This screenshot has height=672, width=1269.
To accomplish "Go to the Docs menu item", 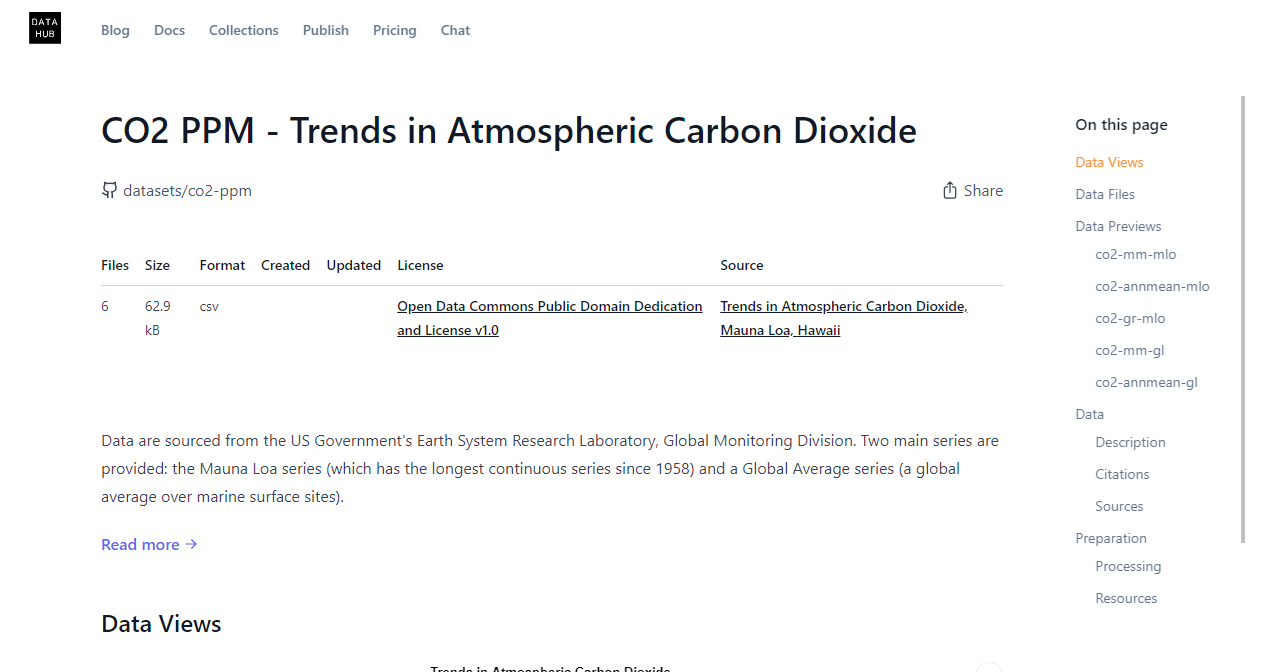I will pyautogui.click(x=169, y=30).
